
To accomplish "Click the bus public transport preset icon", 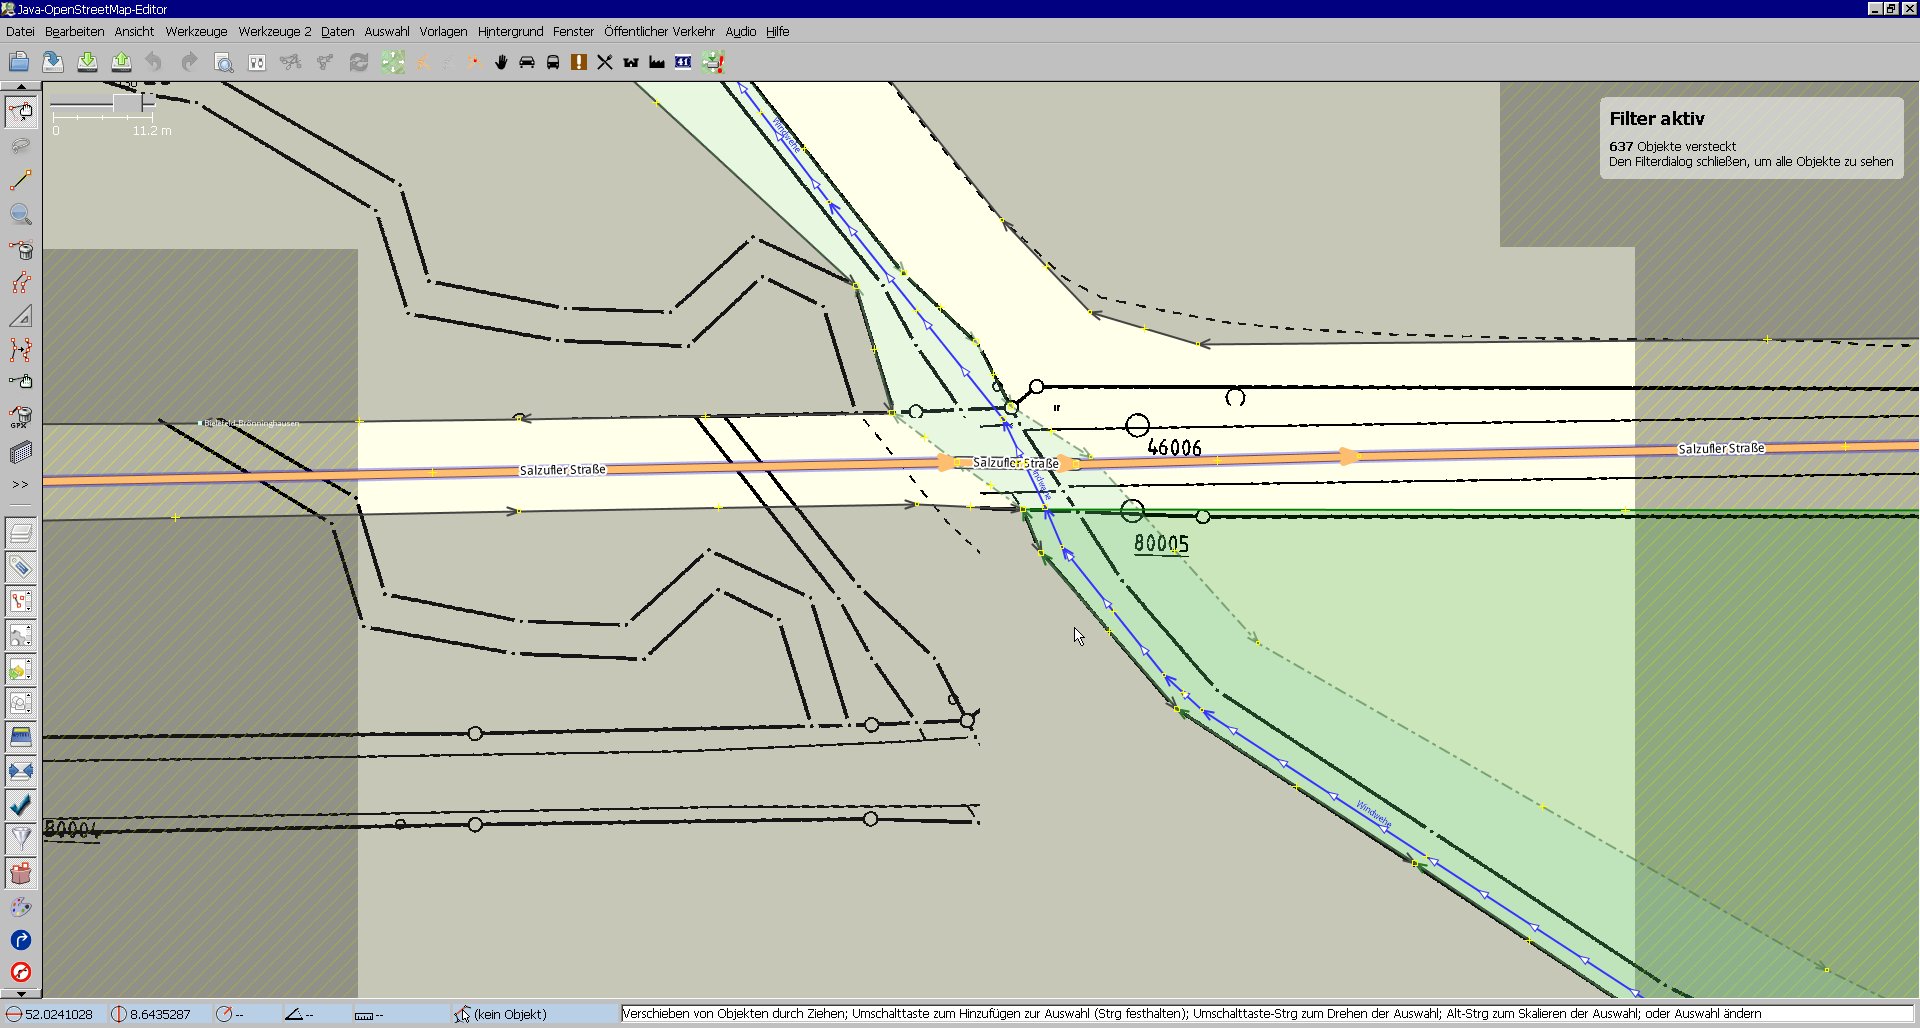I will [553, 62].
